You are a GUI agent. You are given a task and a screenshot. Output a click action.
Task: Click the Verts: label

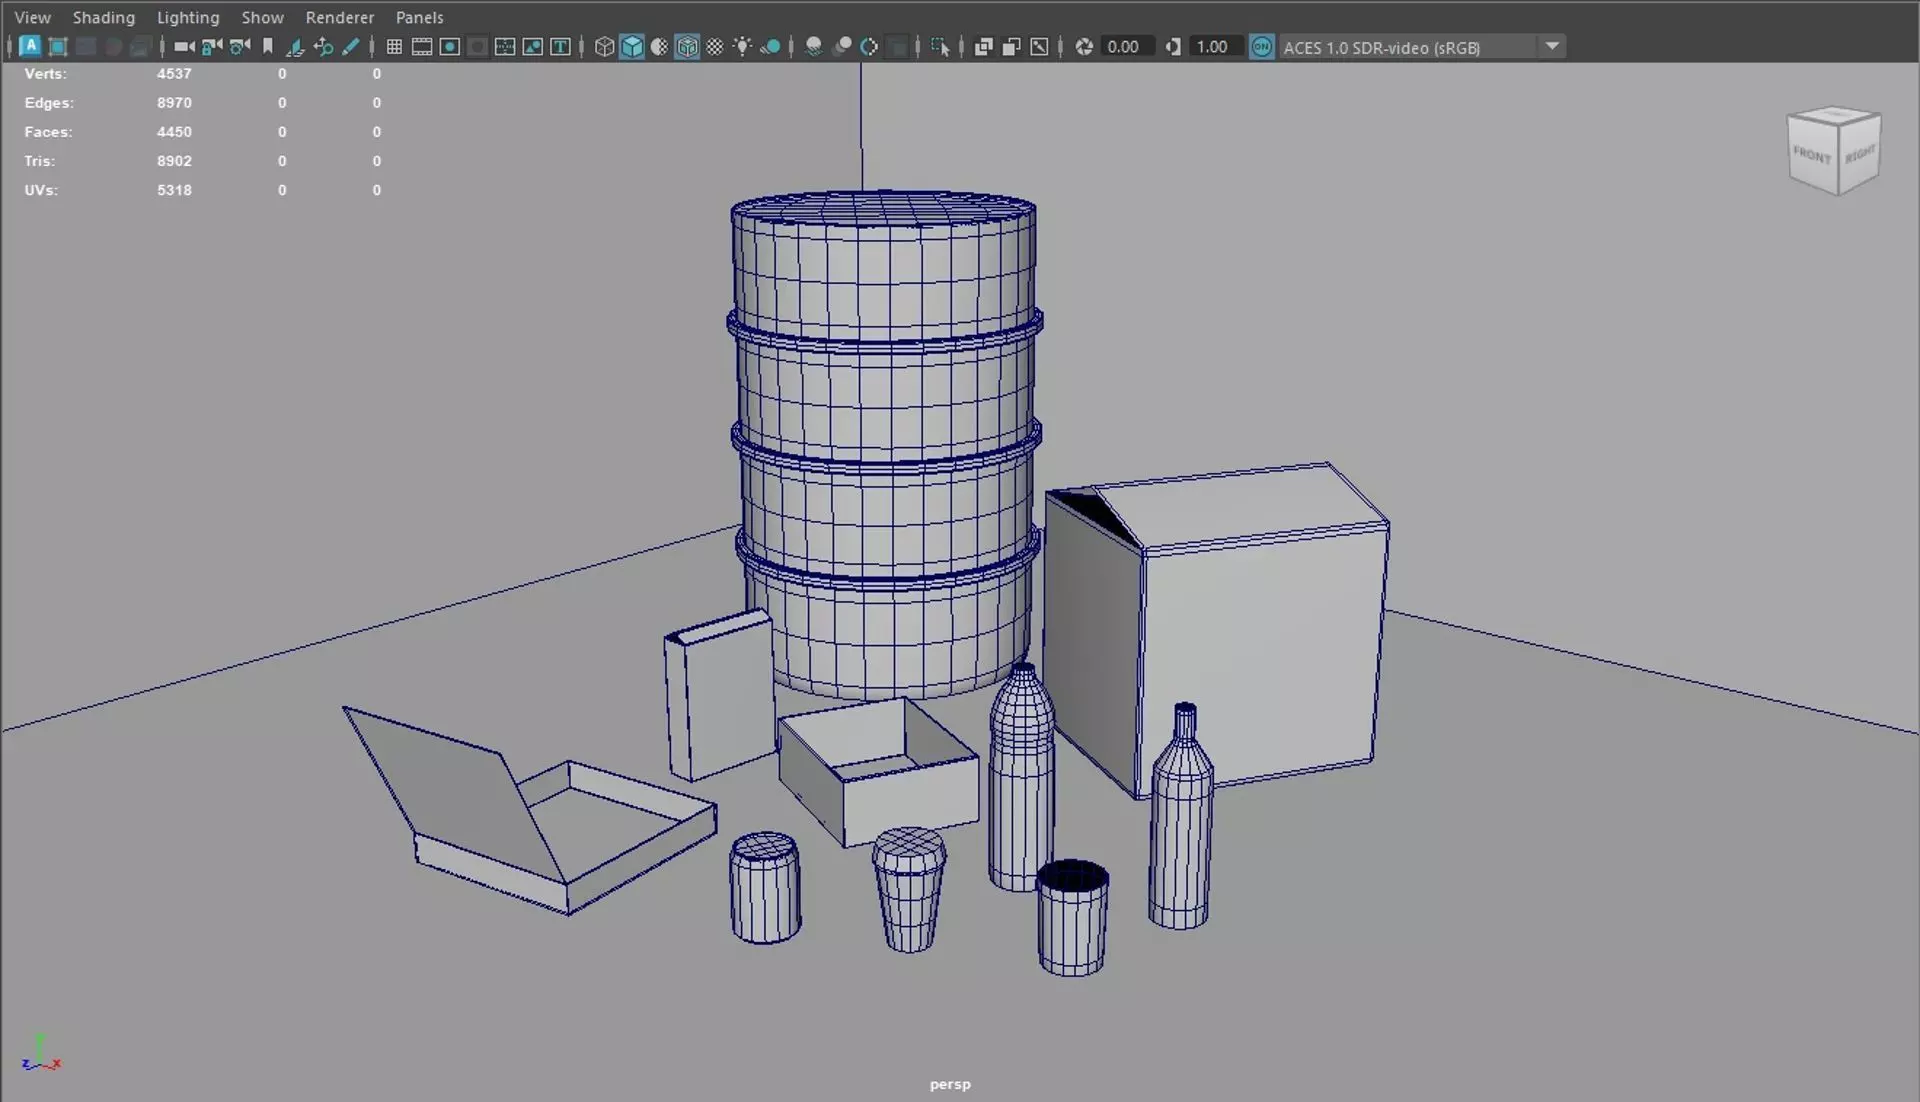pos(45,74)
